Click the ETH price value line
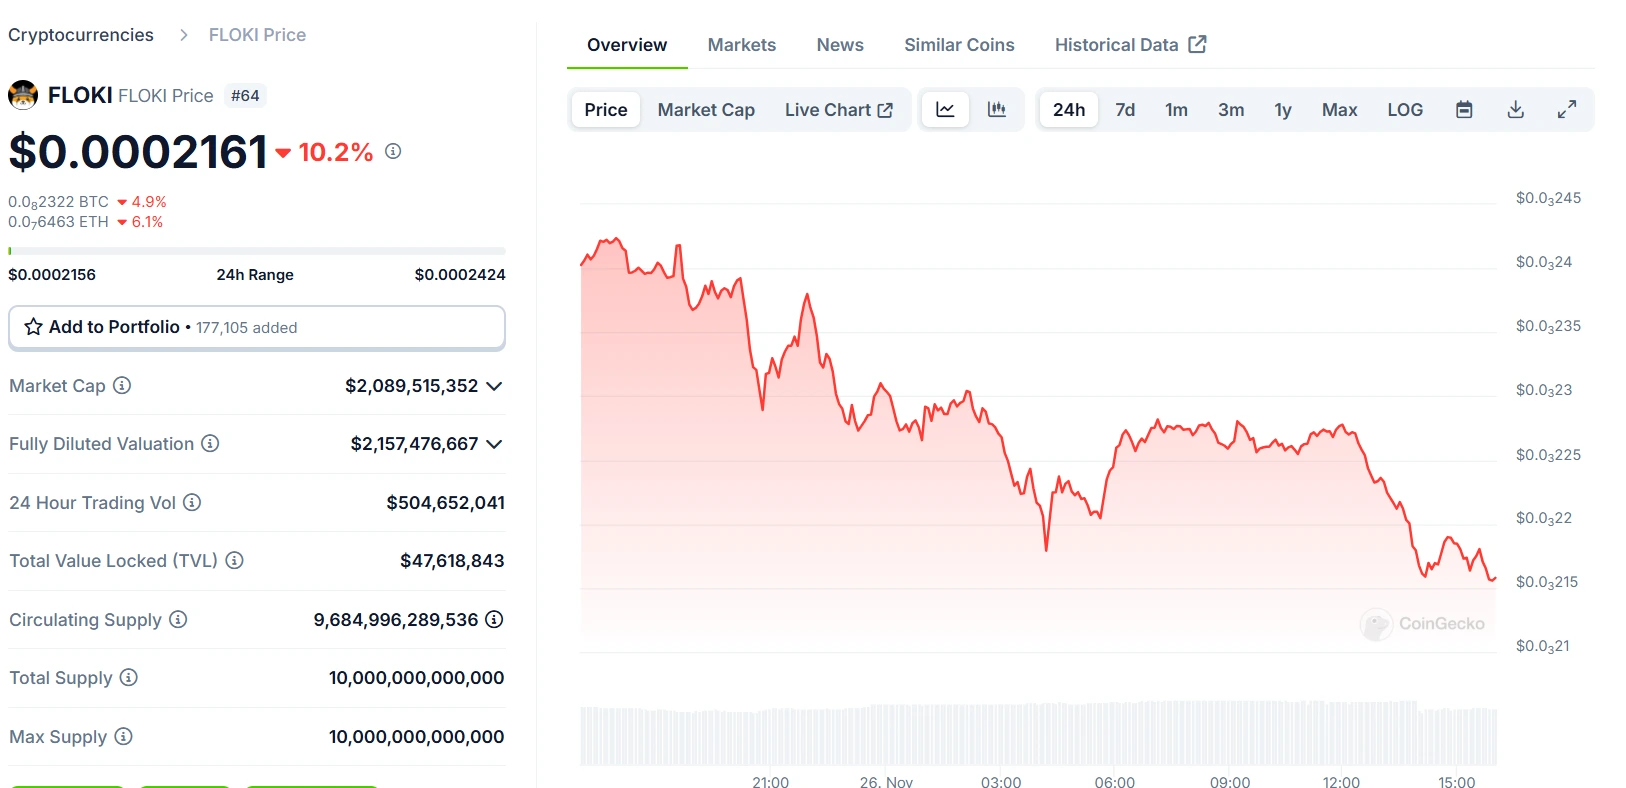 (x=85, y=222)
